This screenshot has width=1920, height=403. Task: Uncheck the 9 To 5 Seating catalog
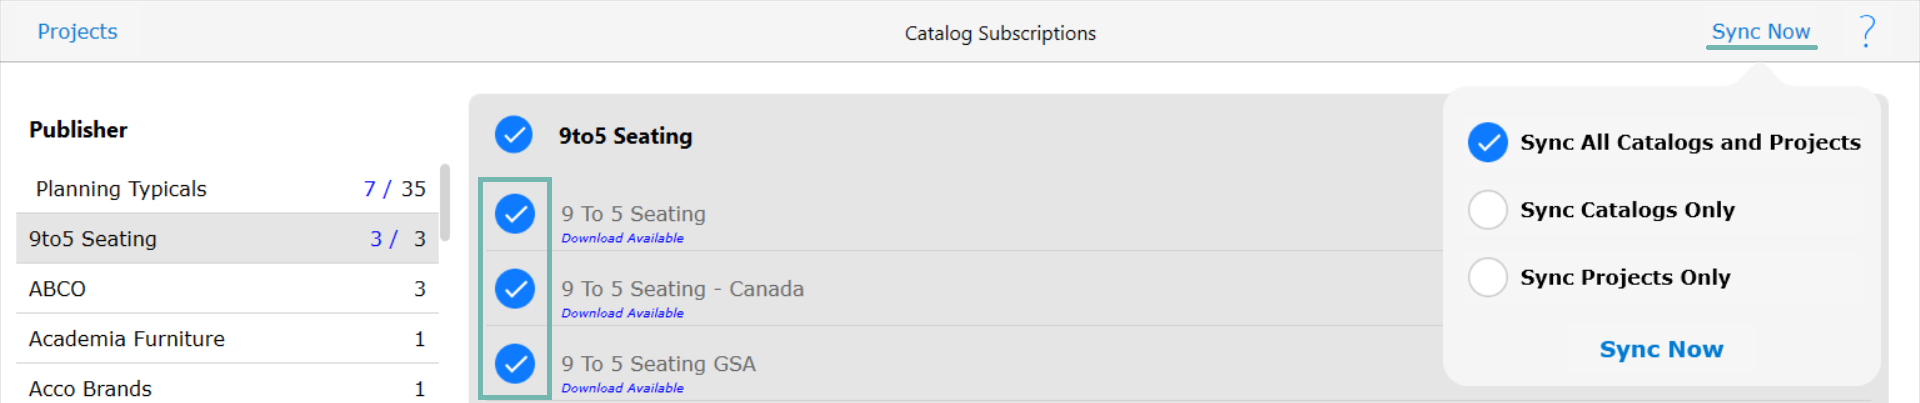point(515,213)
